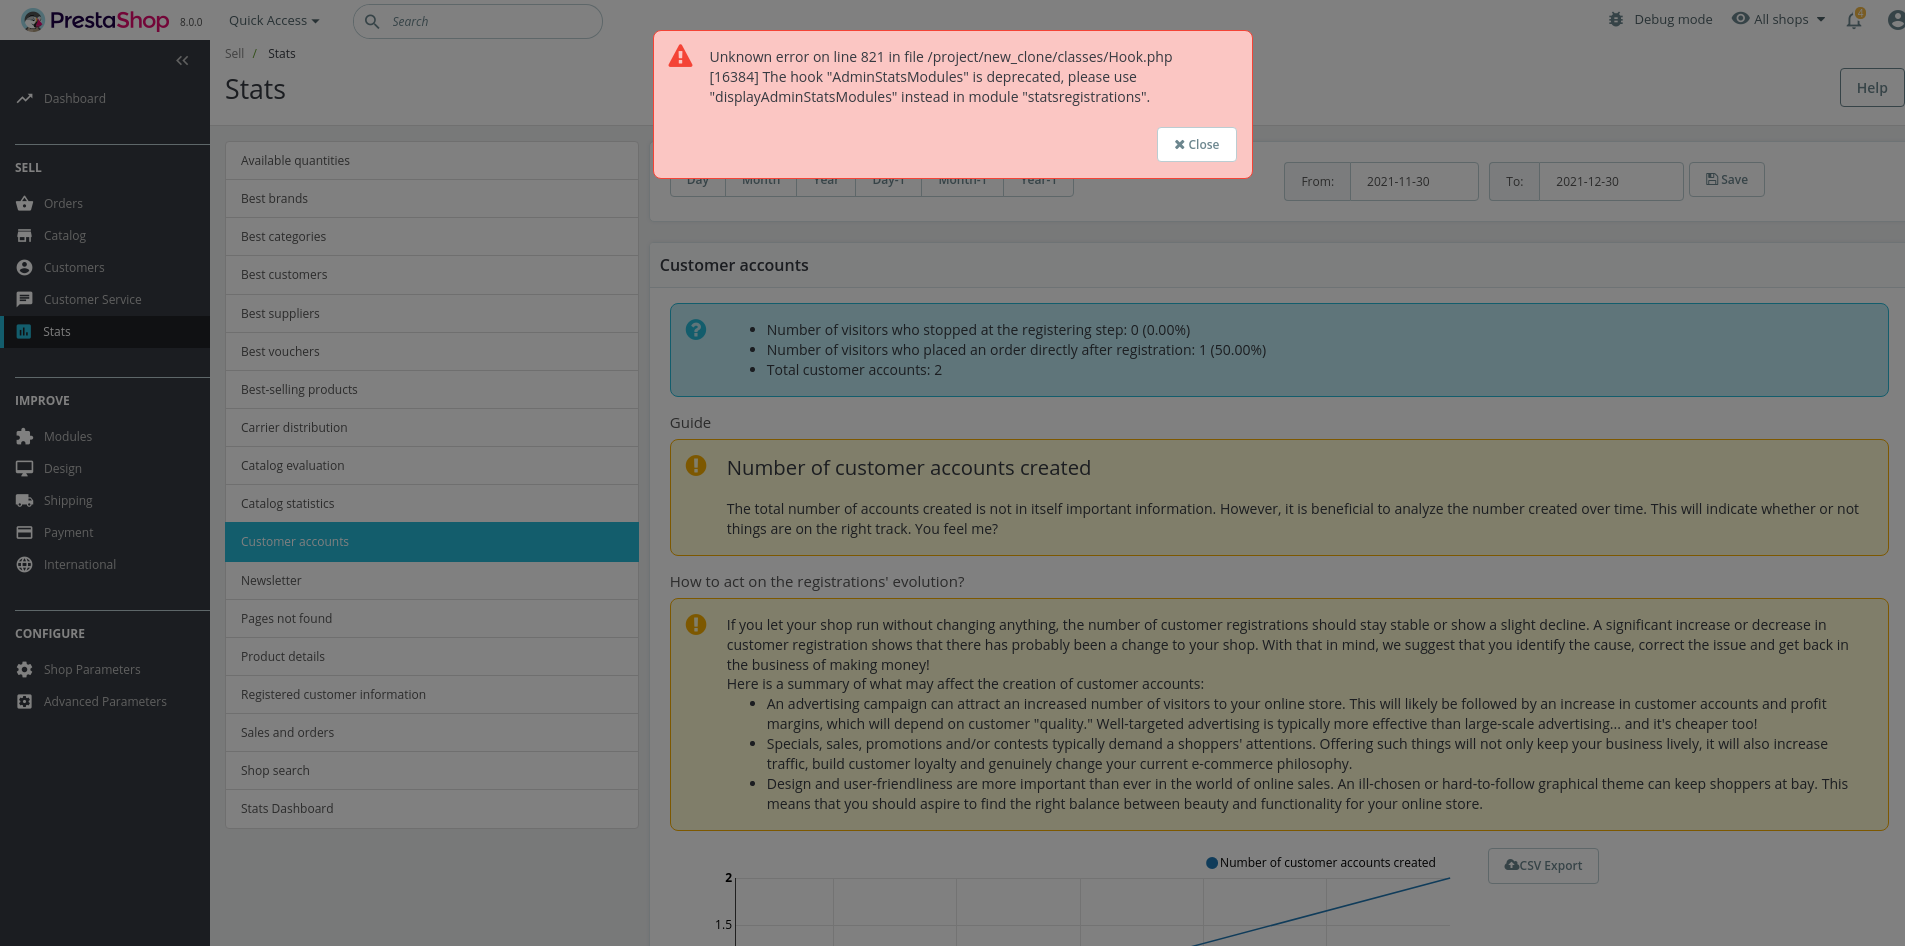Save the selected date range
The width and height of the screenshot is (1905, 946).
[x=1726, y=179]
